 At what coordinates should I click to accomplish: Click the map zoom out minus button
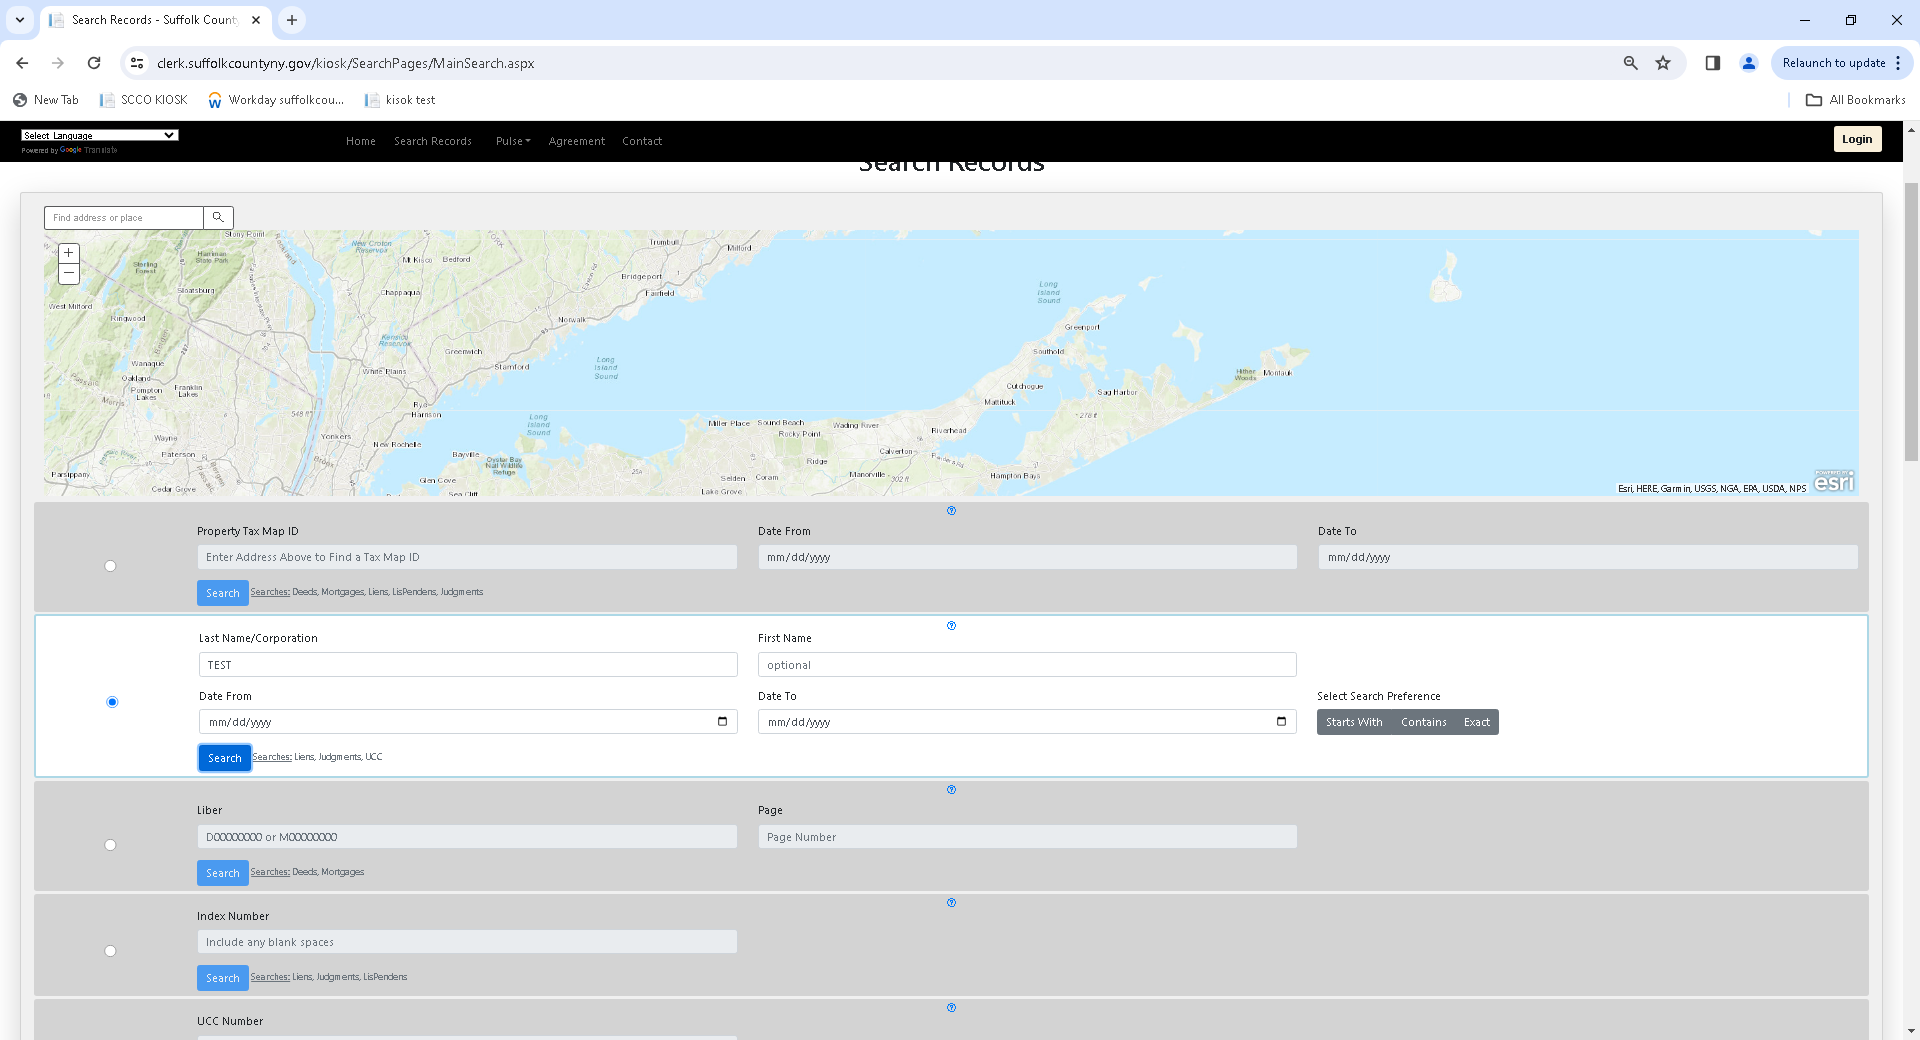(69, 273)
